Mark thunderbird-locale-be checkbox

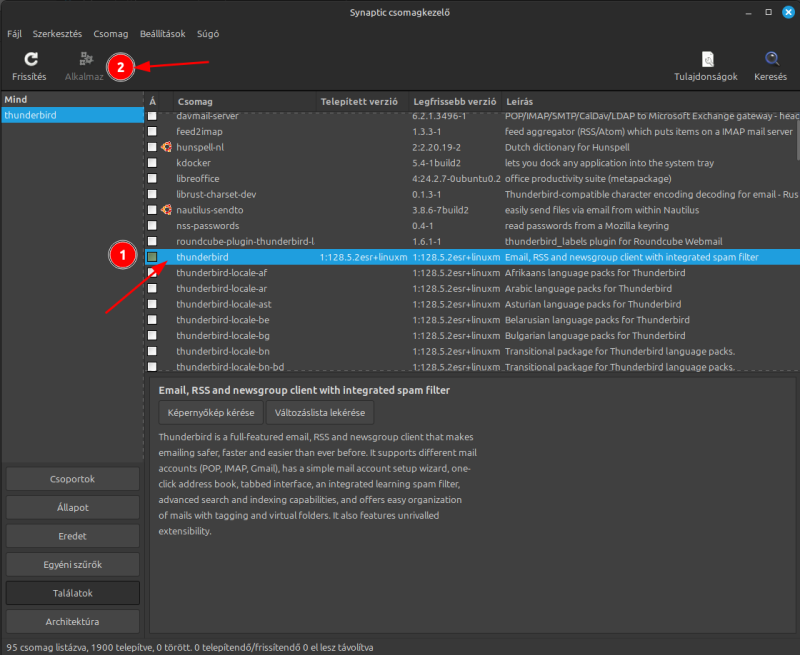[152, 320]
